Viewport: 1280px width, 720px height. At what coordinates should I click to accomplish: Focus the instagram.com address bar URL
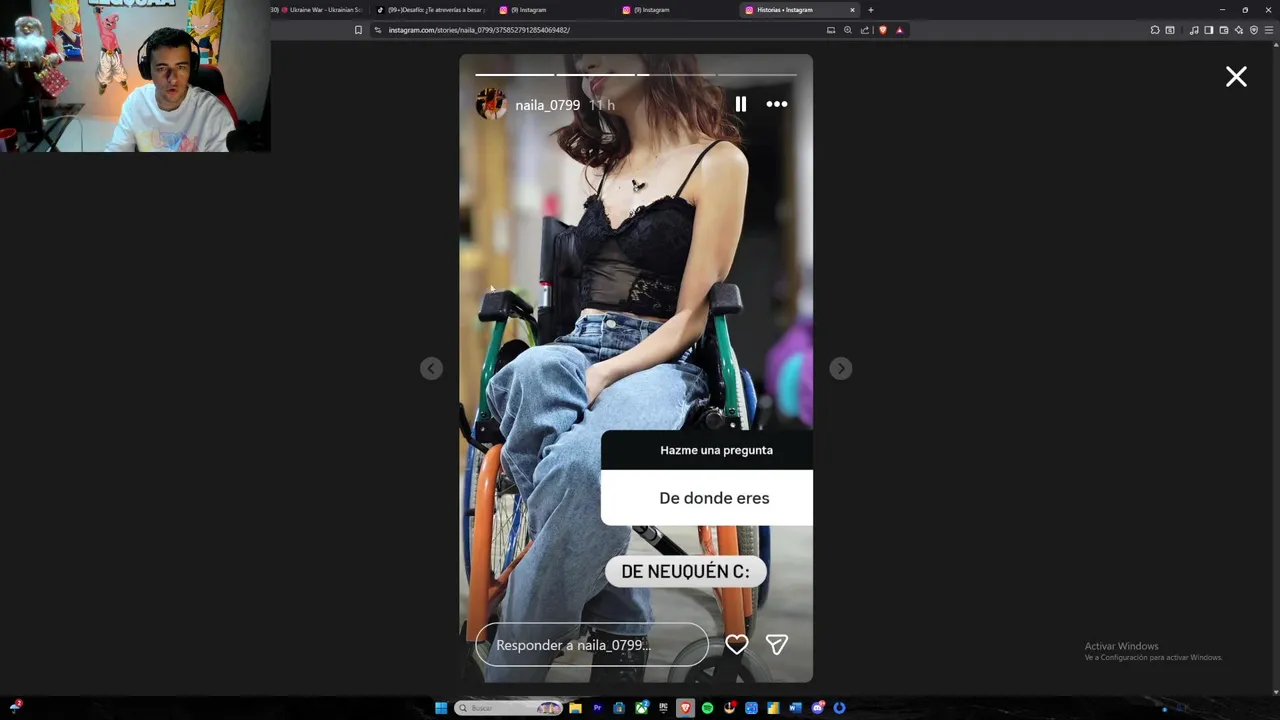click(479, 30)
